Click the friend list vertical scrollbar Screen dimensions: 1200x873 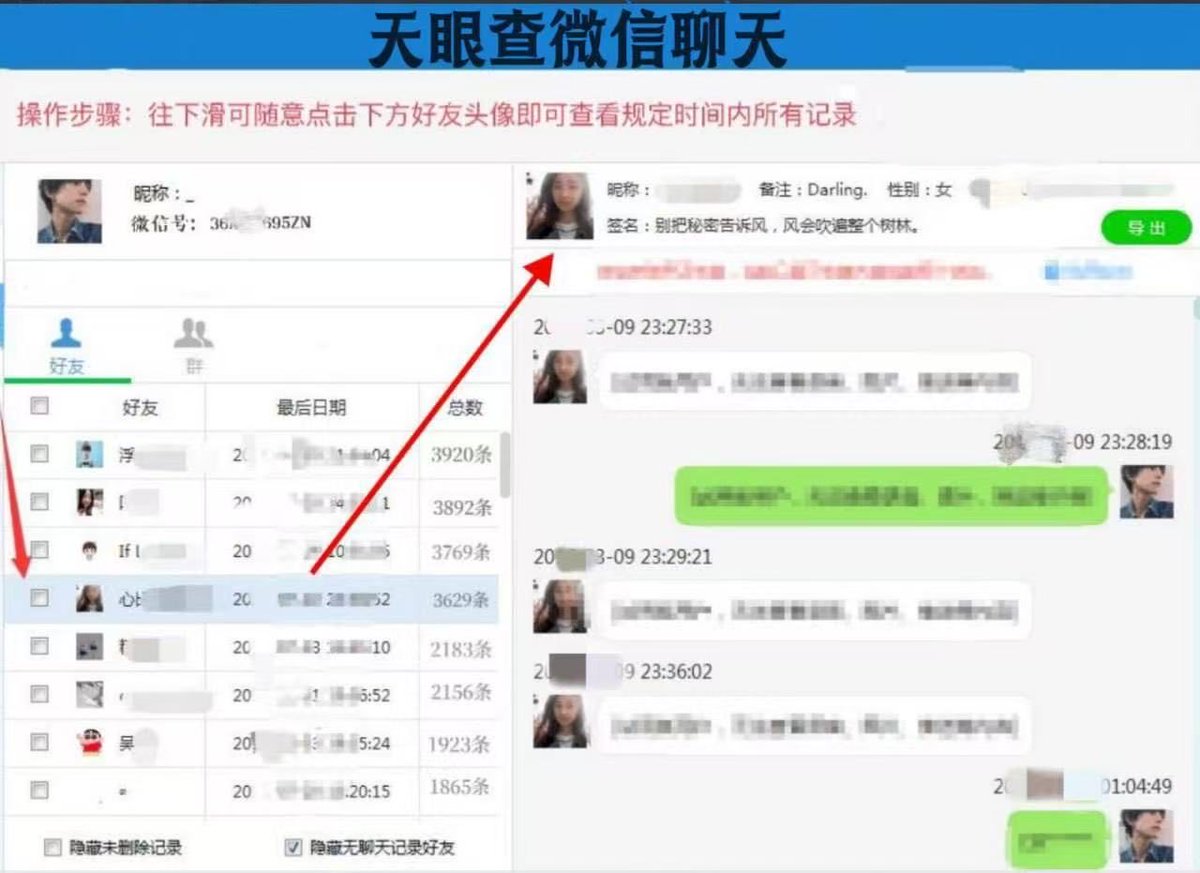coord(505,465)
